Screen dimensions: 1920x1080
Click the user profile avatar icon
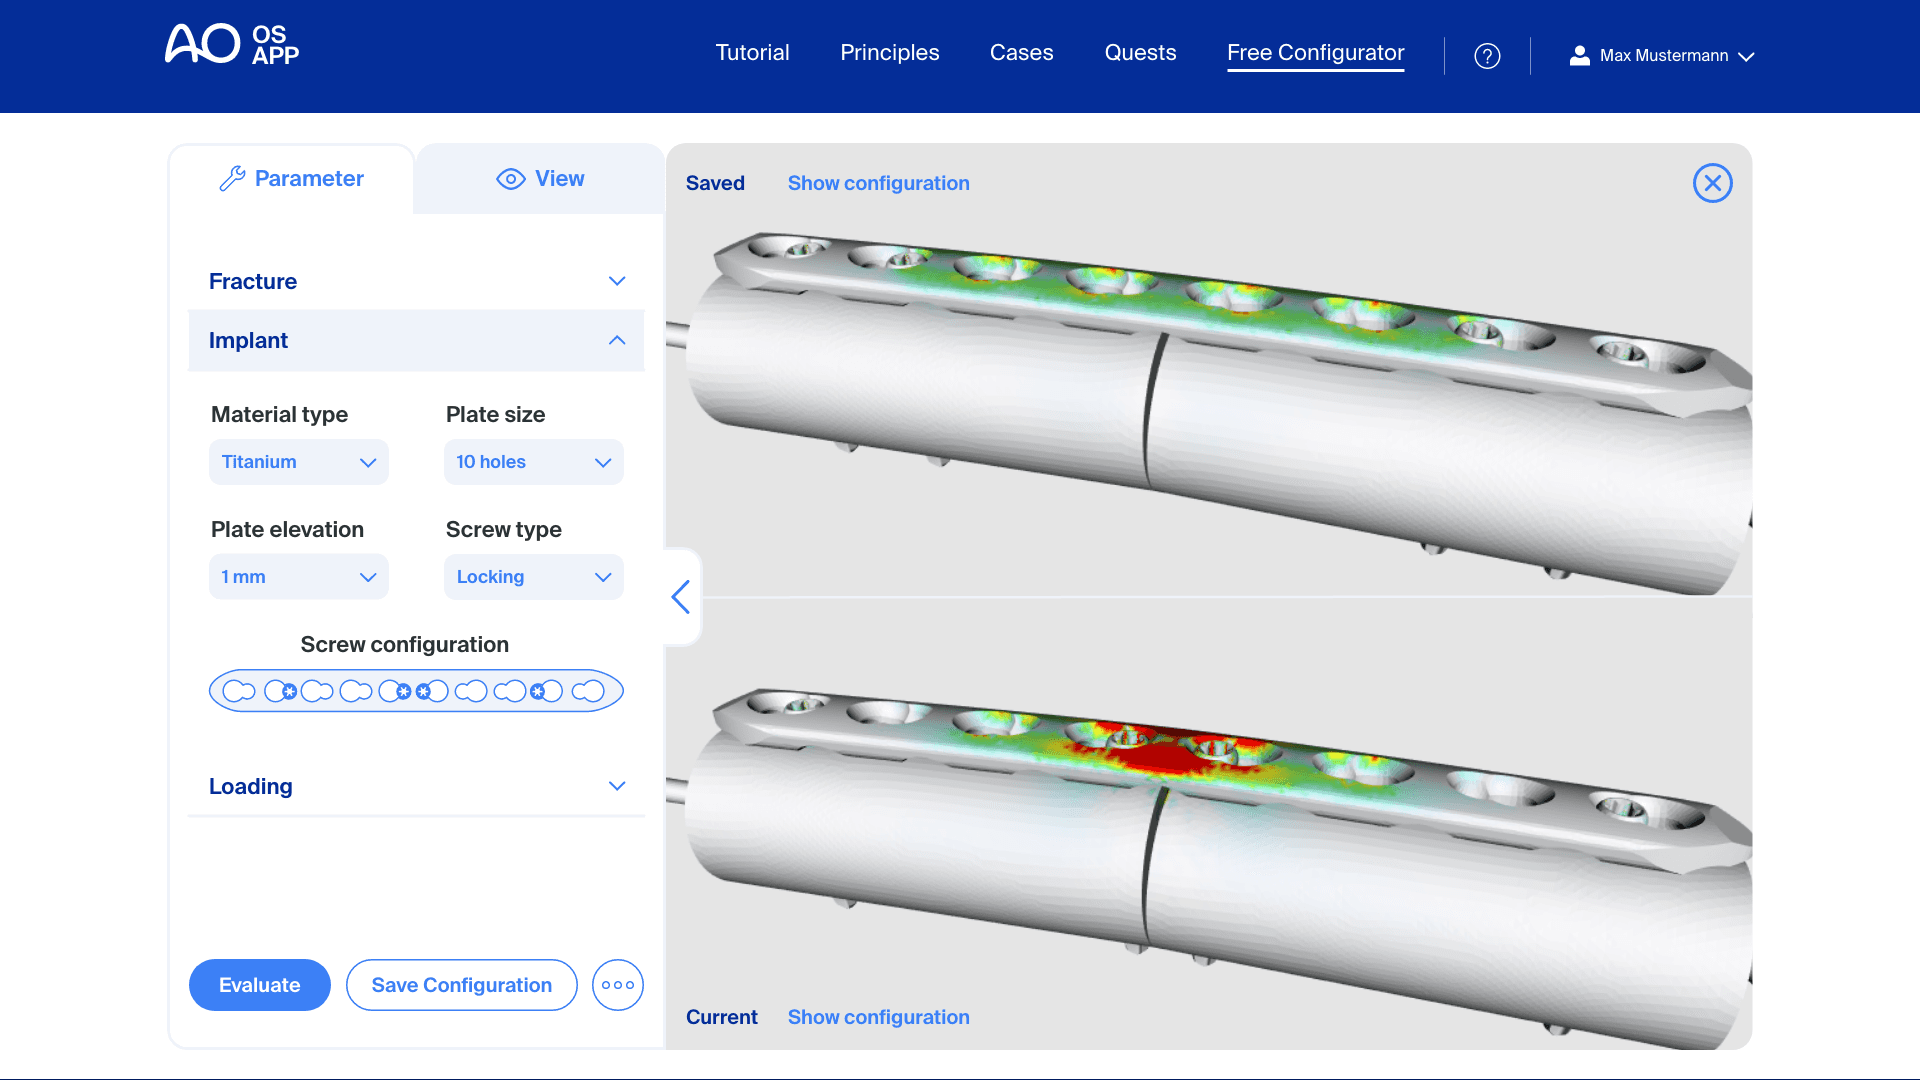pos(1579,56)
